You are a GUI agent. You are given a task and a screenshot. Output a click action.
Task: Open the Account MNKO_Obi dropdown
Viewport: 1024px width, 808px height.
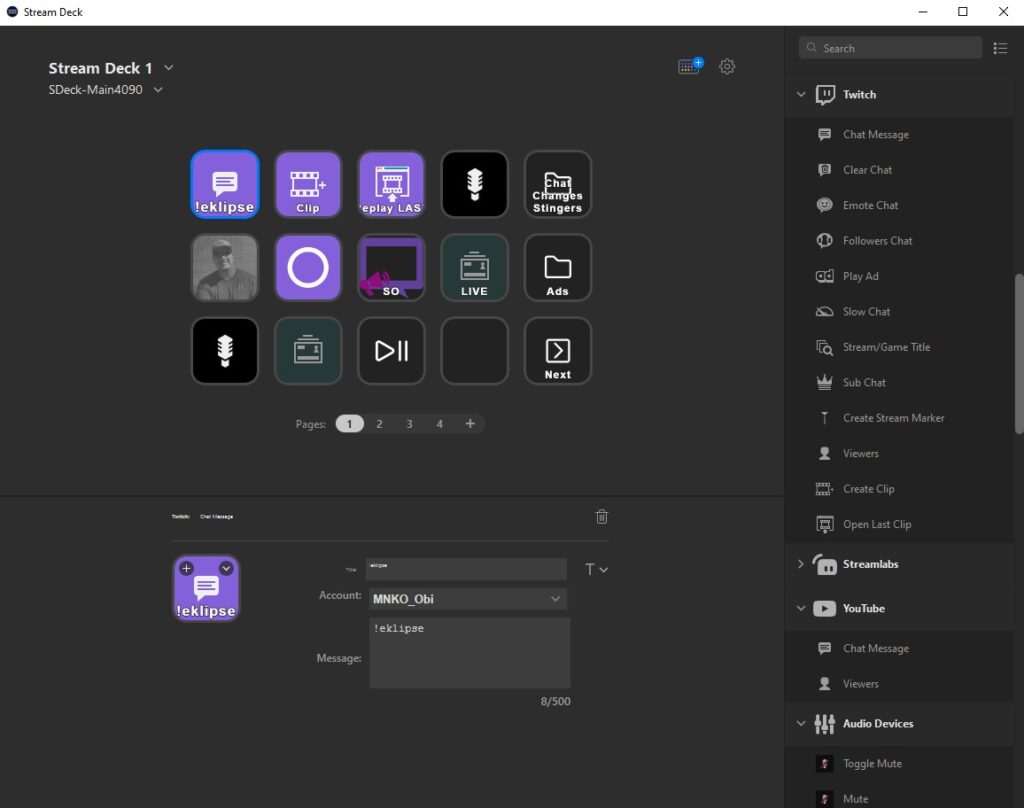click(x=468, y=599)
